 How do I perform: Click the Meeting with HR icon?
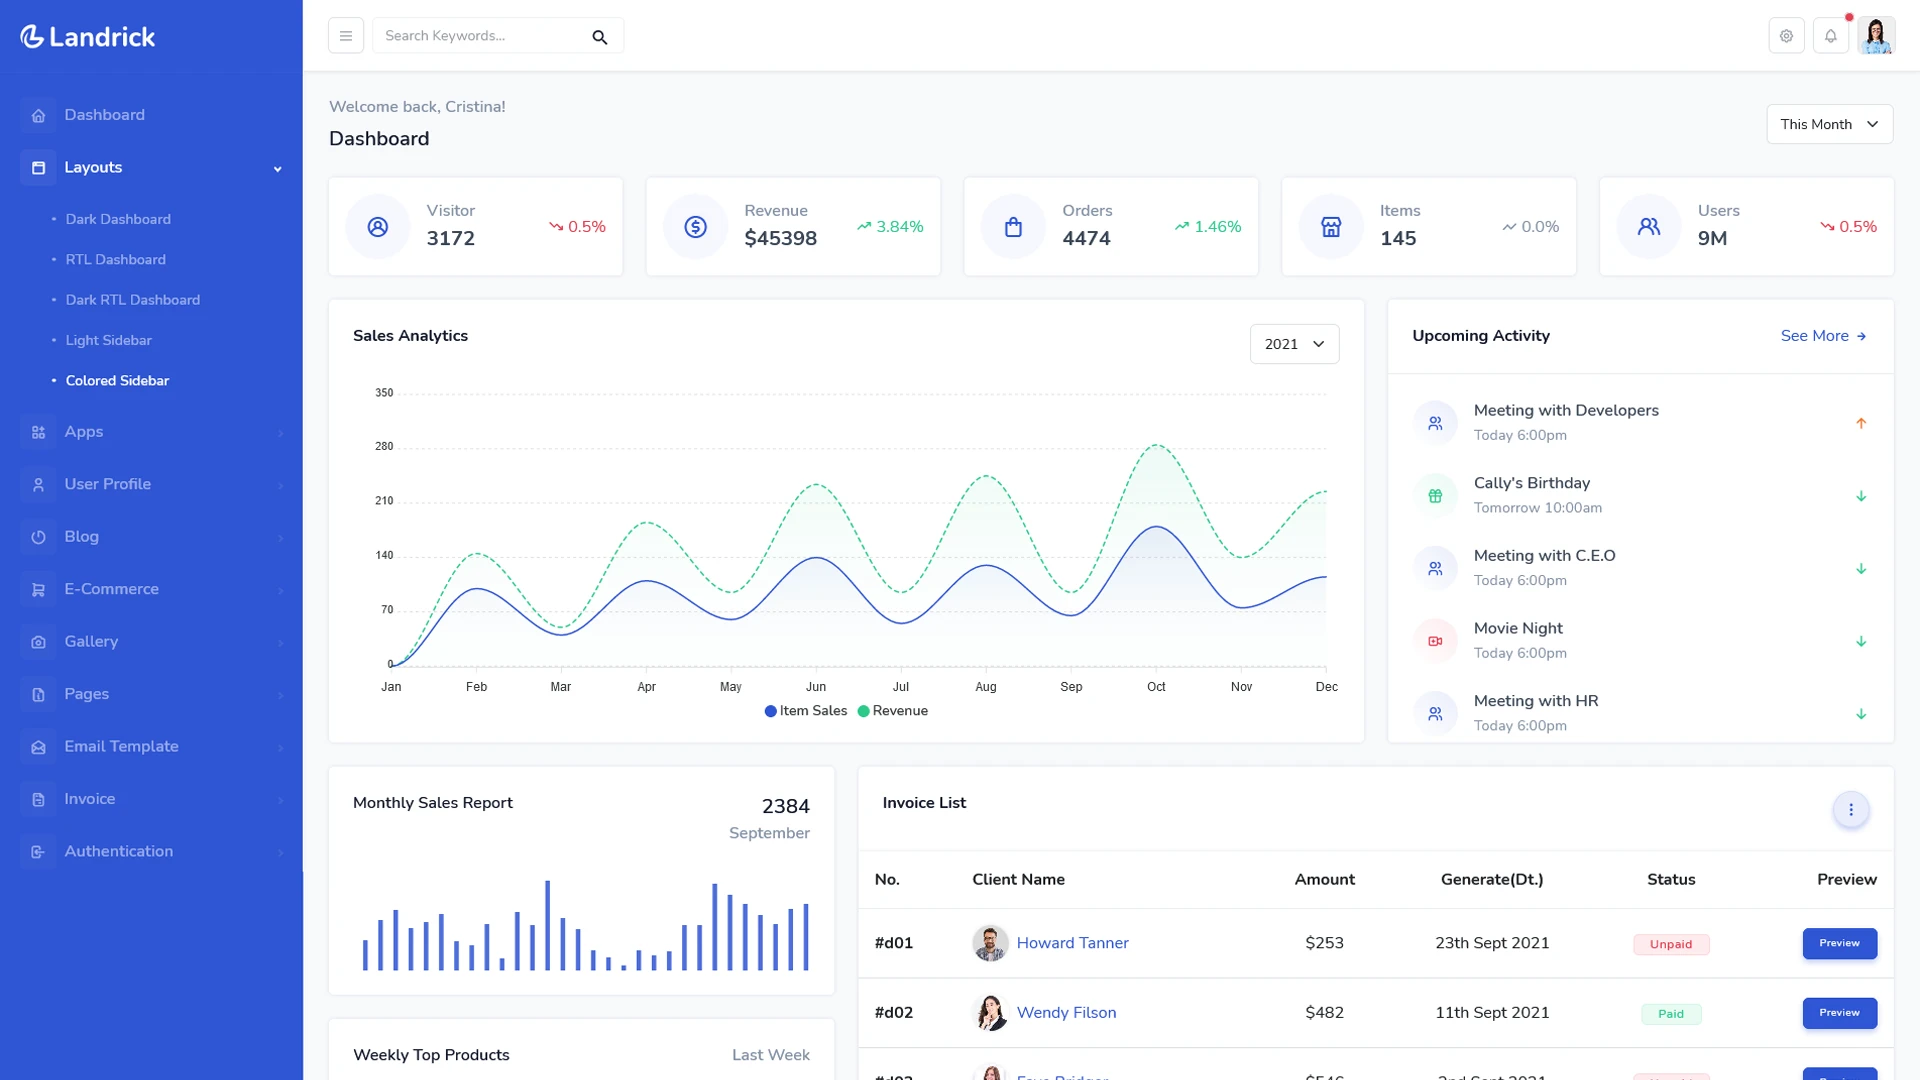coord(1435,714)
